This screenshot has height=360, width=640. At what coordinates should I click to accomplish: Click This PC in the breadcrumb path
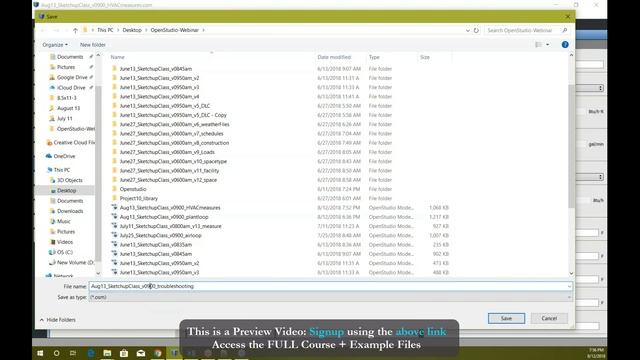pos(105,30)
